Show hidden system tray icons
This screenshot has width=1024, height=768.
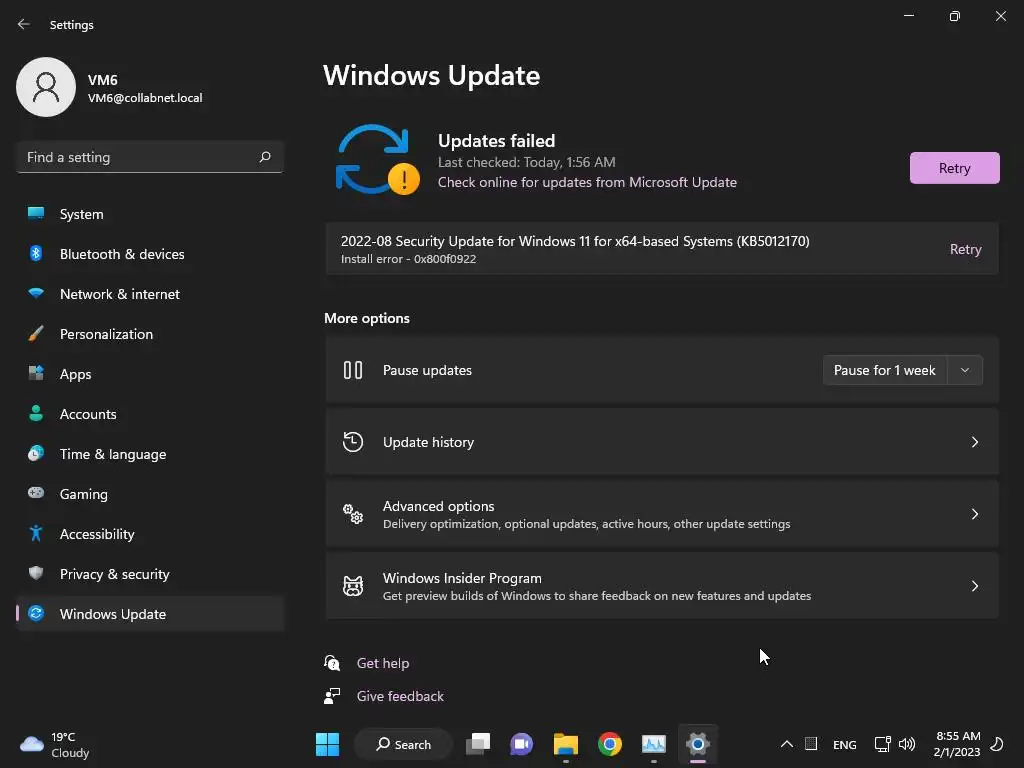point(787,744)
